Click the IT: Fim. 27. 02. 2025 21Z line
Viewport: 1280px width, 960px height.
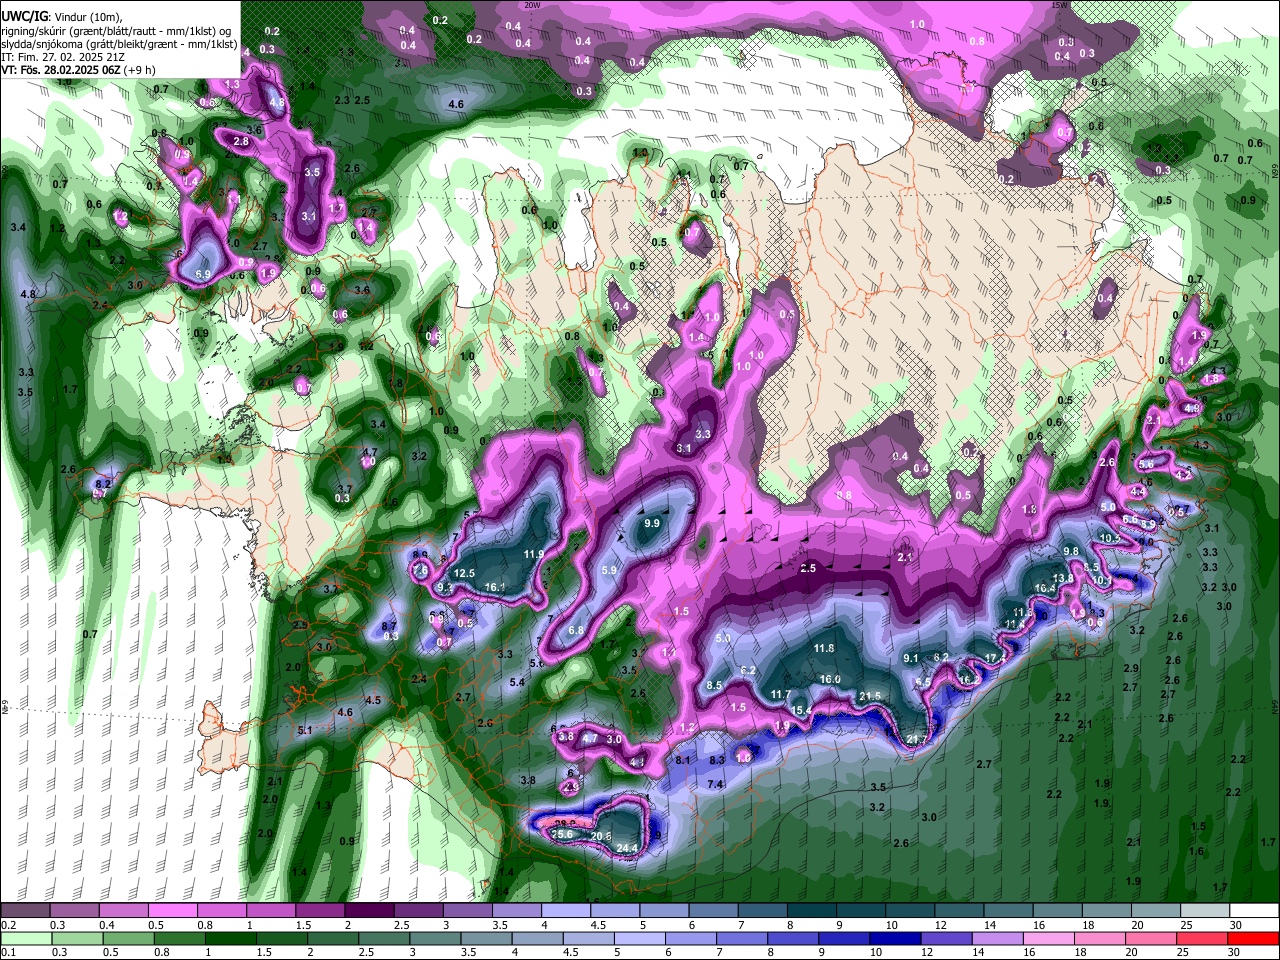(63, 57)
